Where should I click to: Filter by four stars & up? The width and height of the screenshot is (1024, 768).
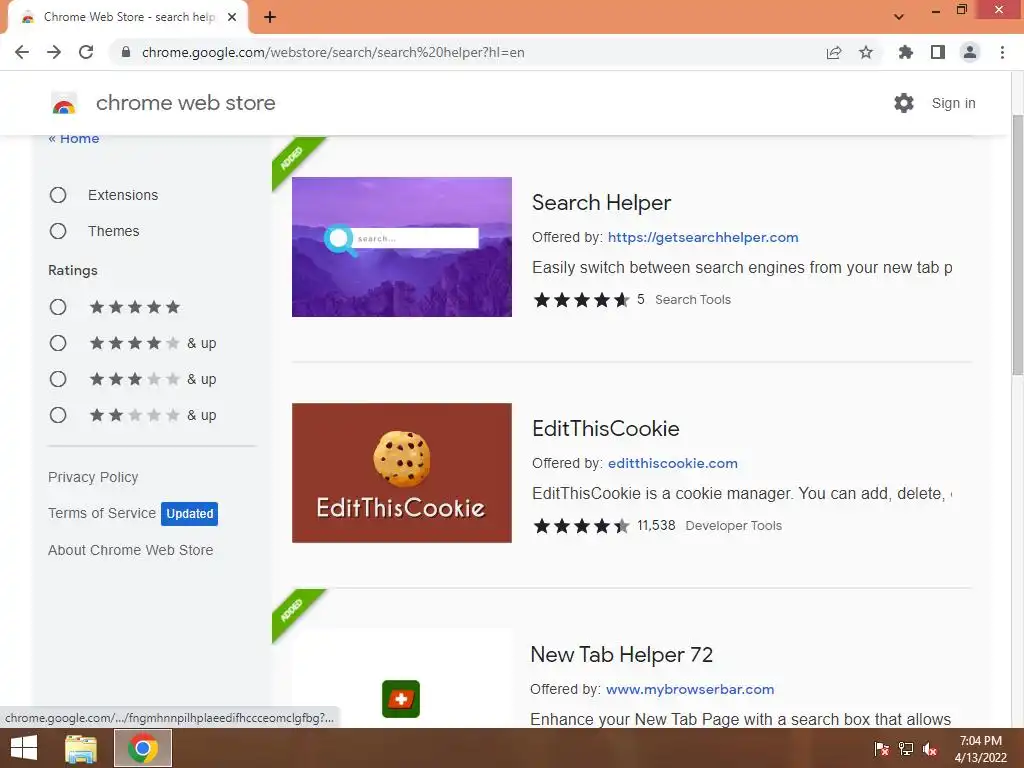[x=58, y=343]
